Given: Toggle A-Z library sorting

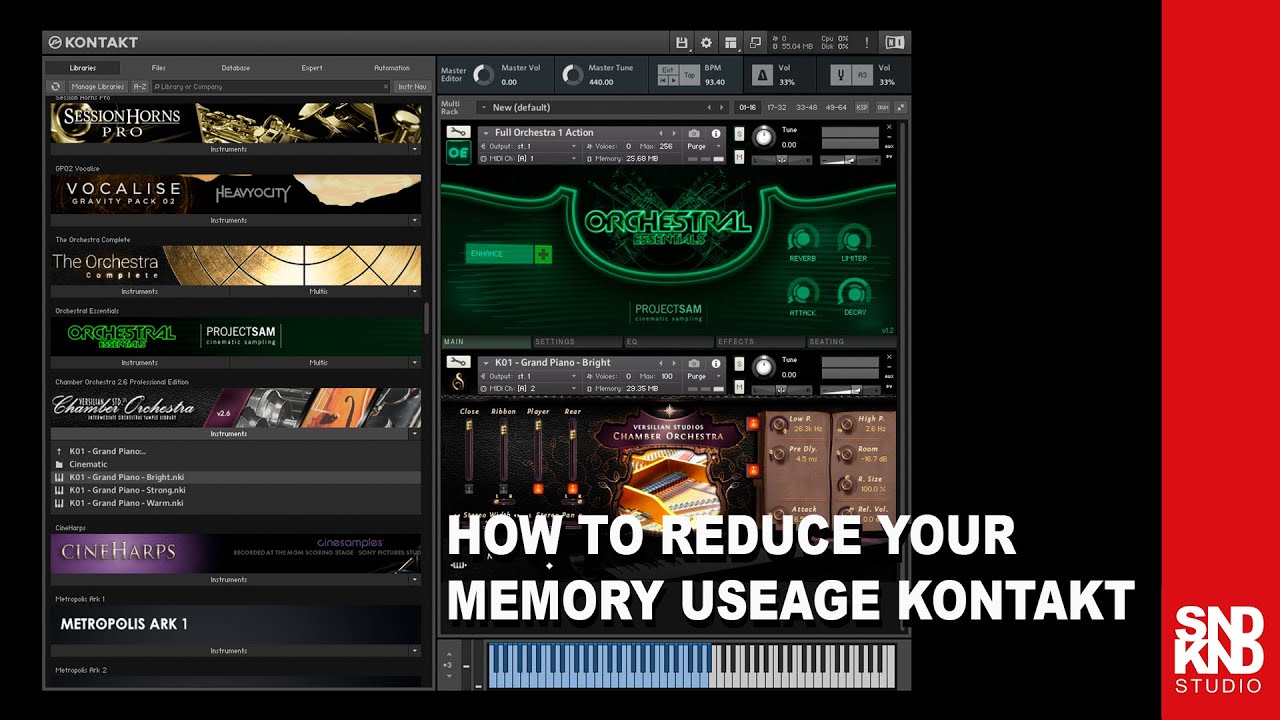Looking at the screenshot, I should (x=140, y=87).
